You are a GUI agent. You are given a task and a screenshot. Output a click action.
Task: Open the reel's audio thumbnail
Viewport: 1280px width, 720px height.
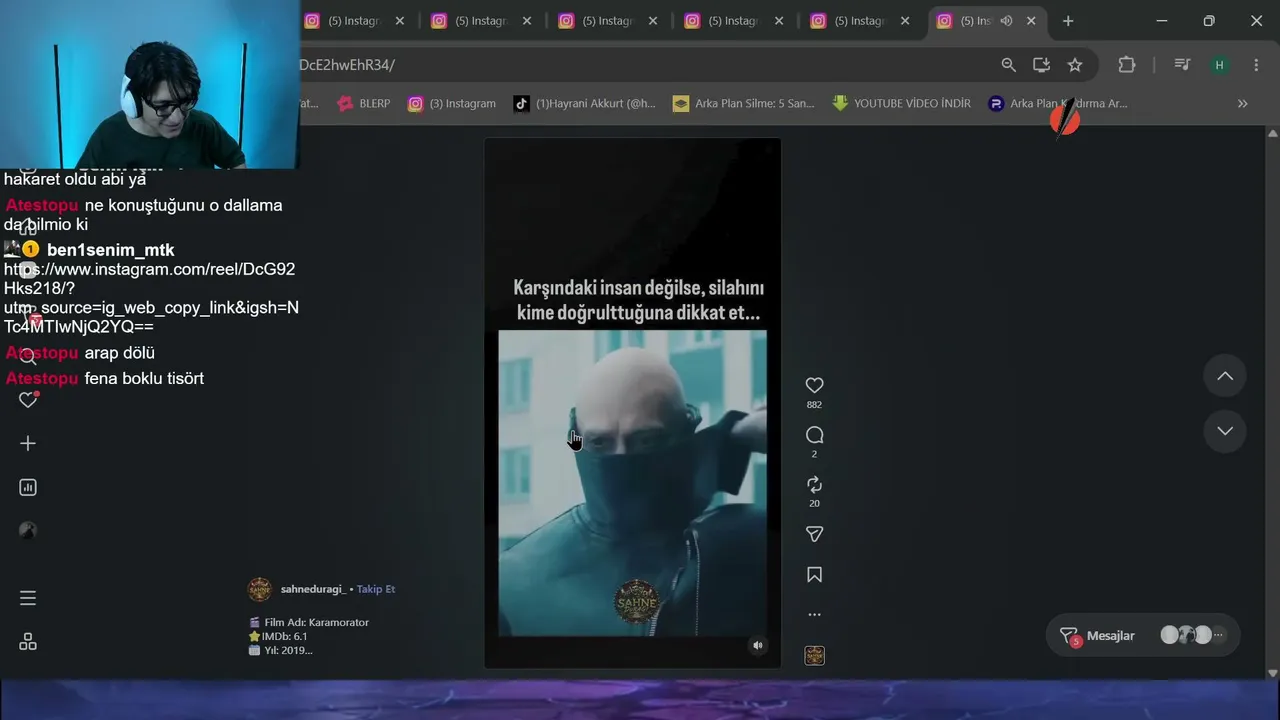(x=814, y=656)
